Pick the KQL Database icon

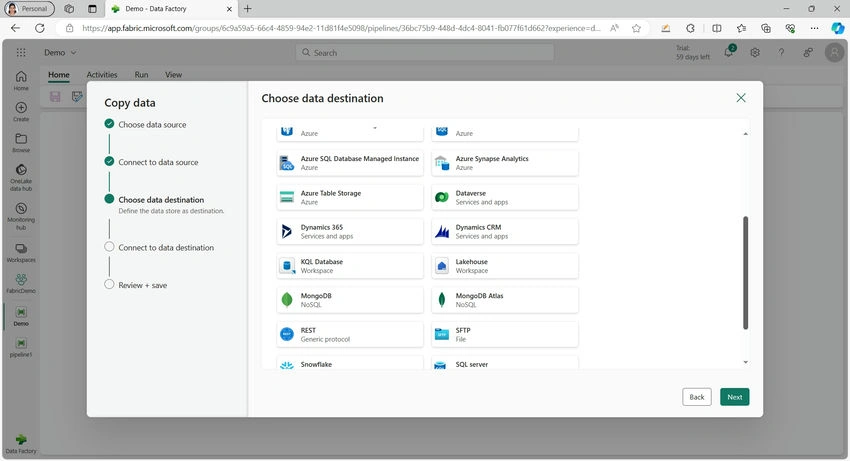287,266
